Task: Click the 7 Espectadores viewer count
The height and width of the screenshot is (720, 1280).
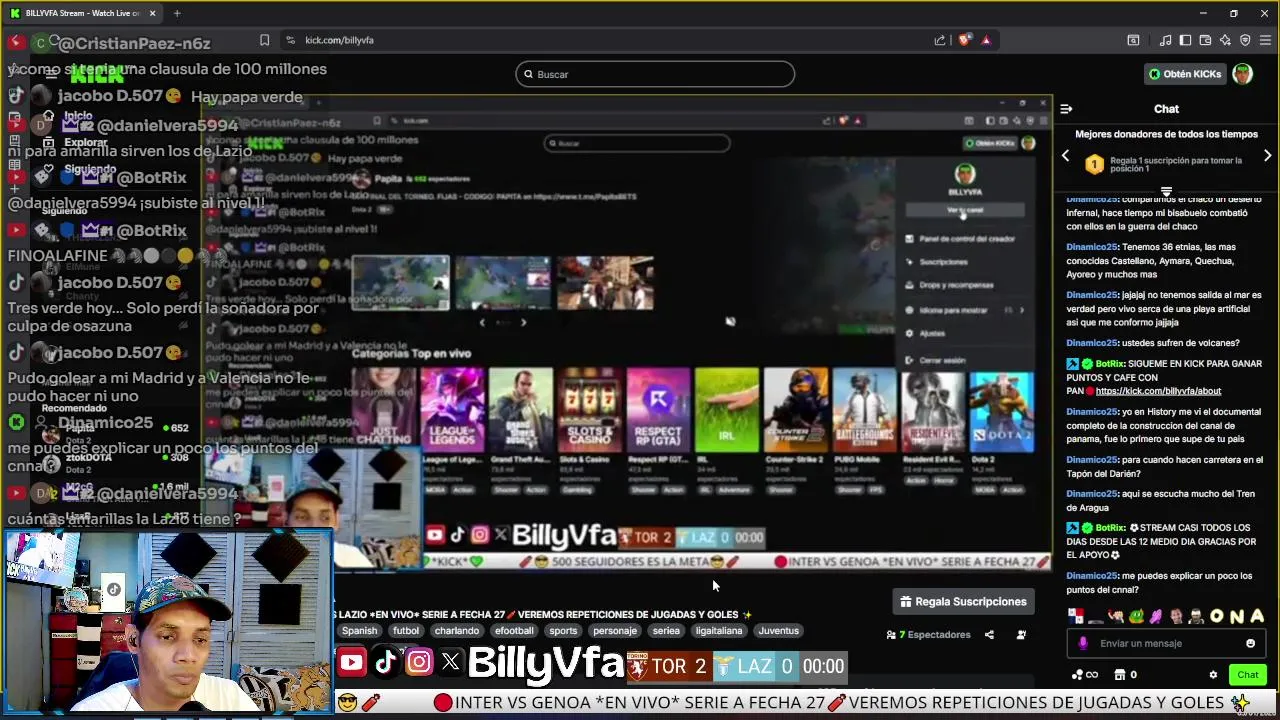Action: coord(929,635)
